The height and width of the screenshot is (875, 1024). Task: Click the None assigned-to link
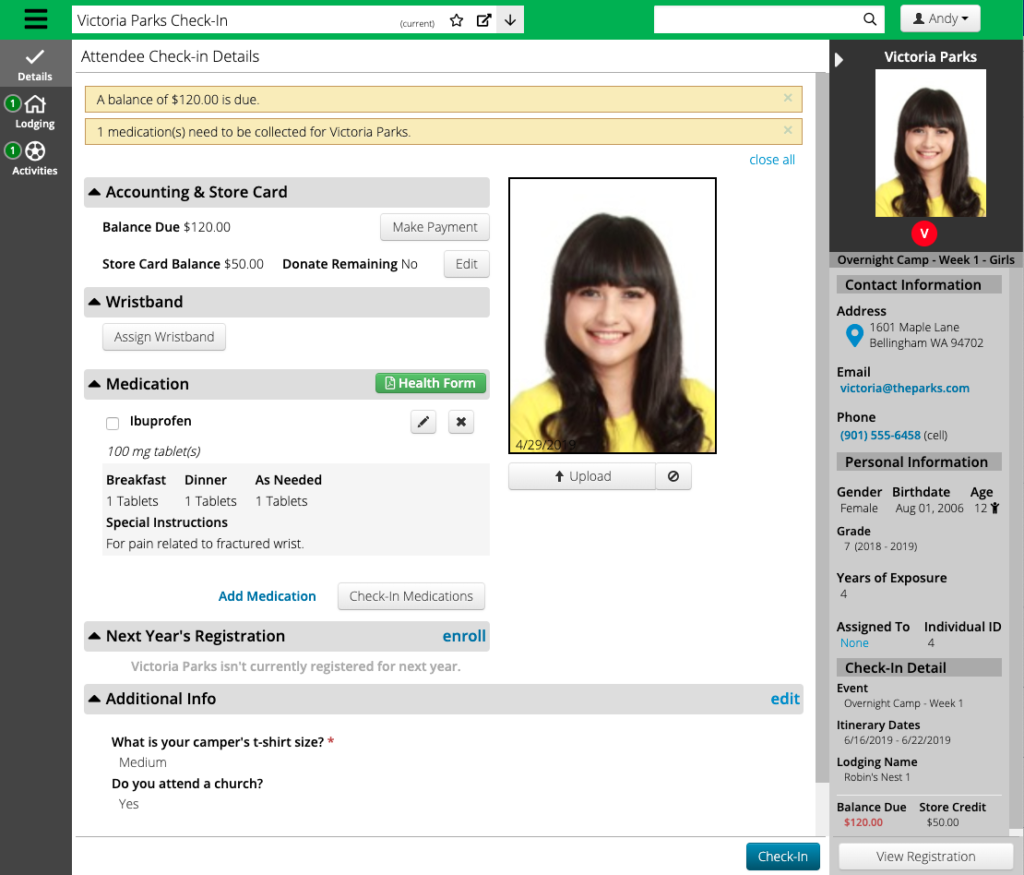click(x=854, y=643)
